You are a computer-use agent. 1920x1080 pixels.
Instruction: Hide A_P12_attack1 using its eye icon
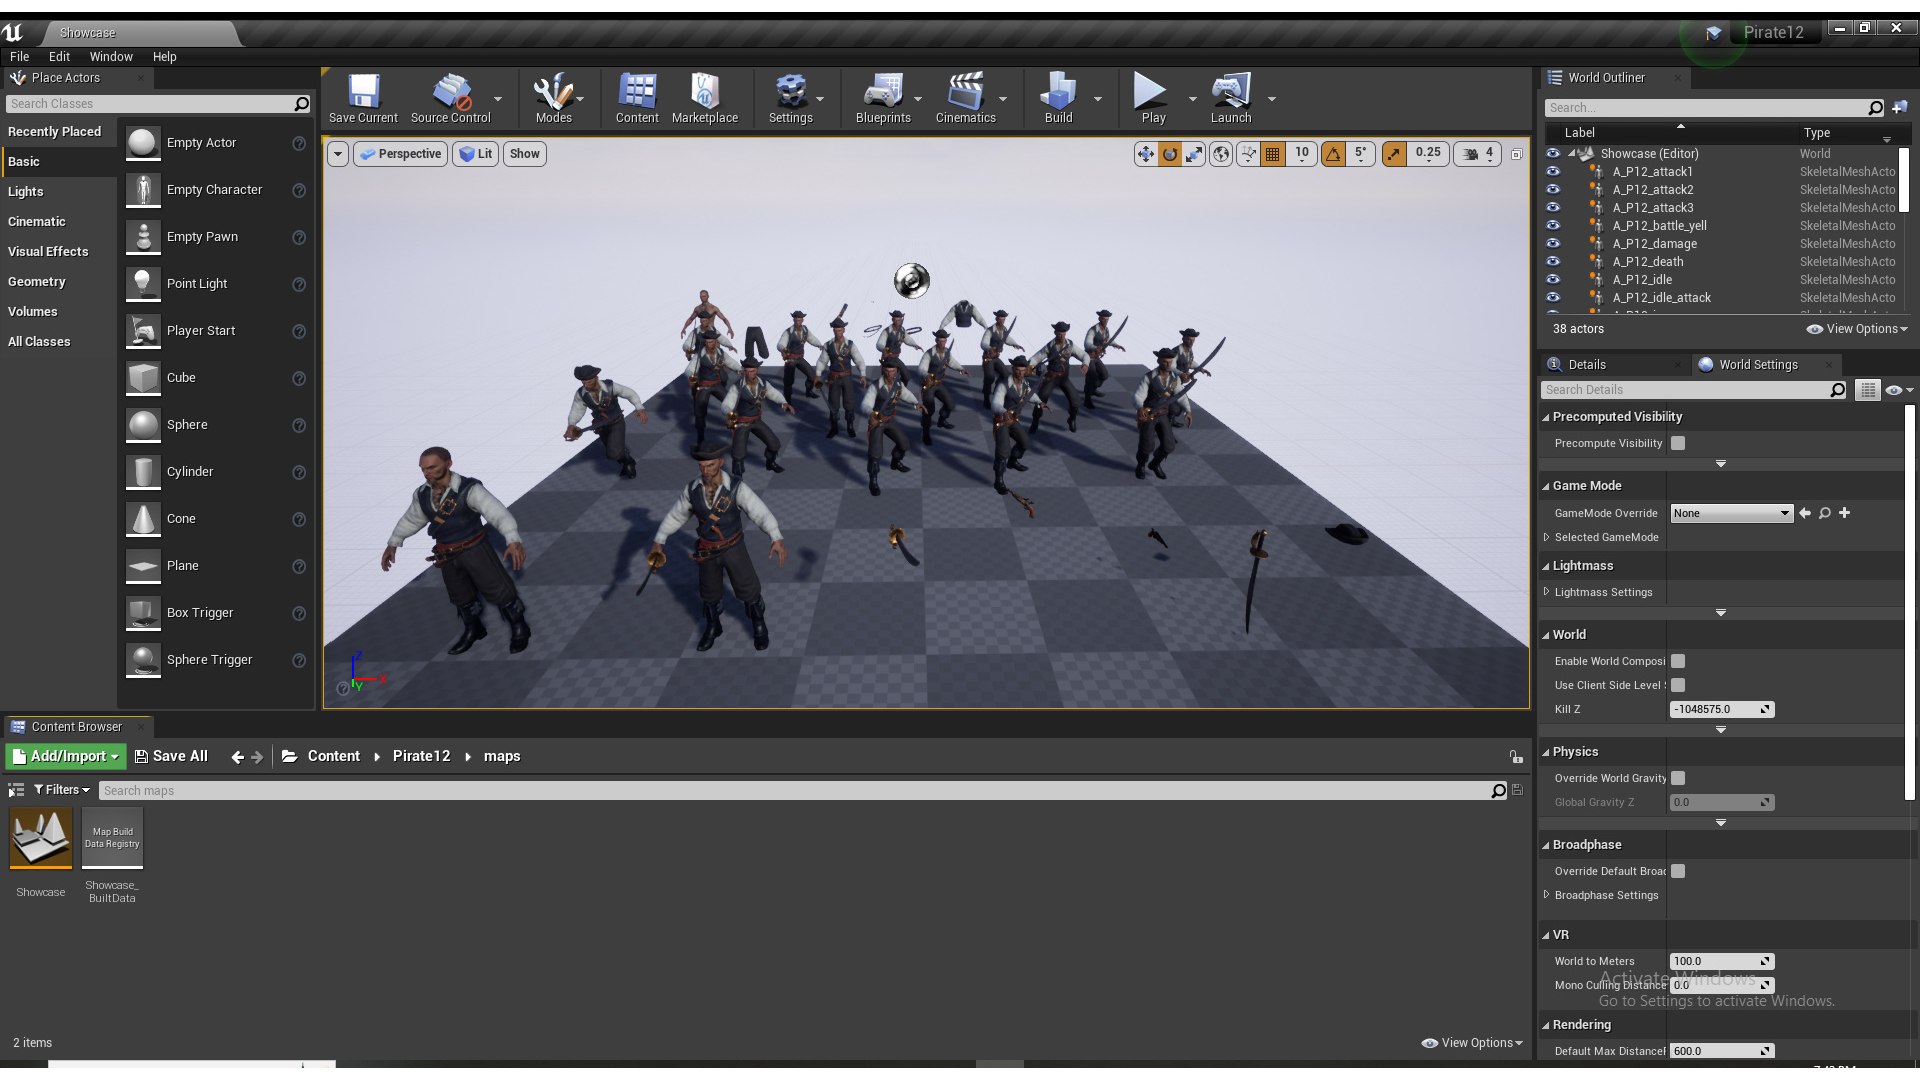1553,172
